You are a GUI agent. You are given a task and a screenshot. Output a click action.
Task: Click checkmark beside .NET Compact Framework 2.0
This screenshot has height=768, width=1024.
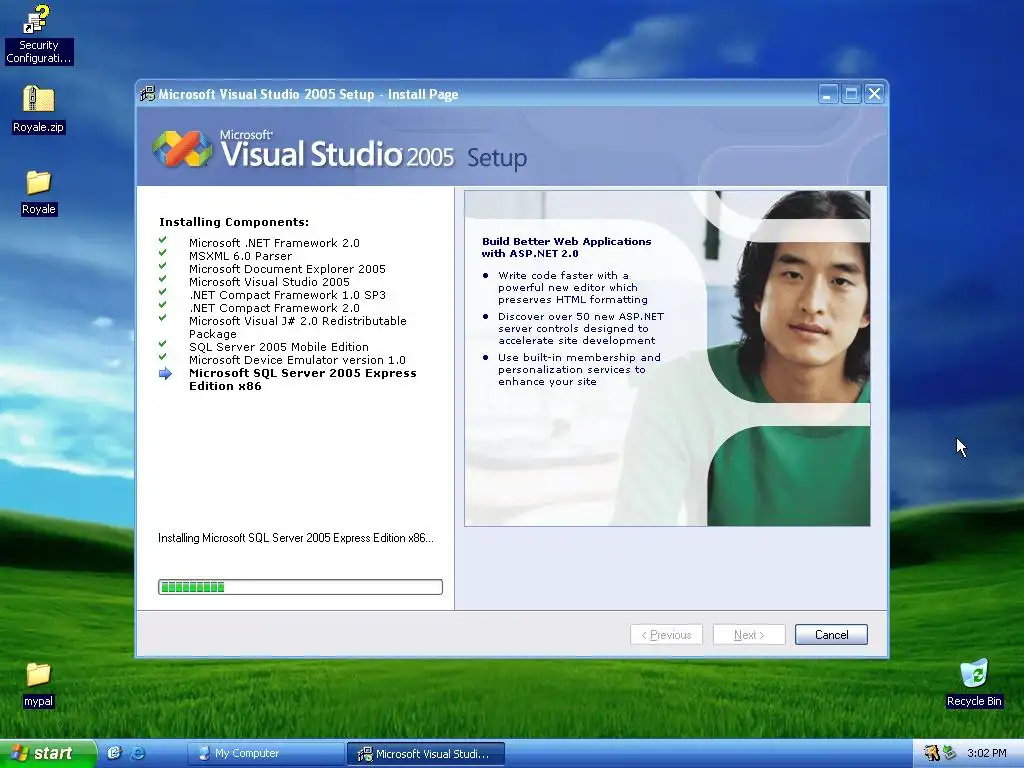163,305
